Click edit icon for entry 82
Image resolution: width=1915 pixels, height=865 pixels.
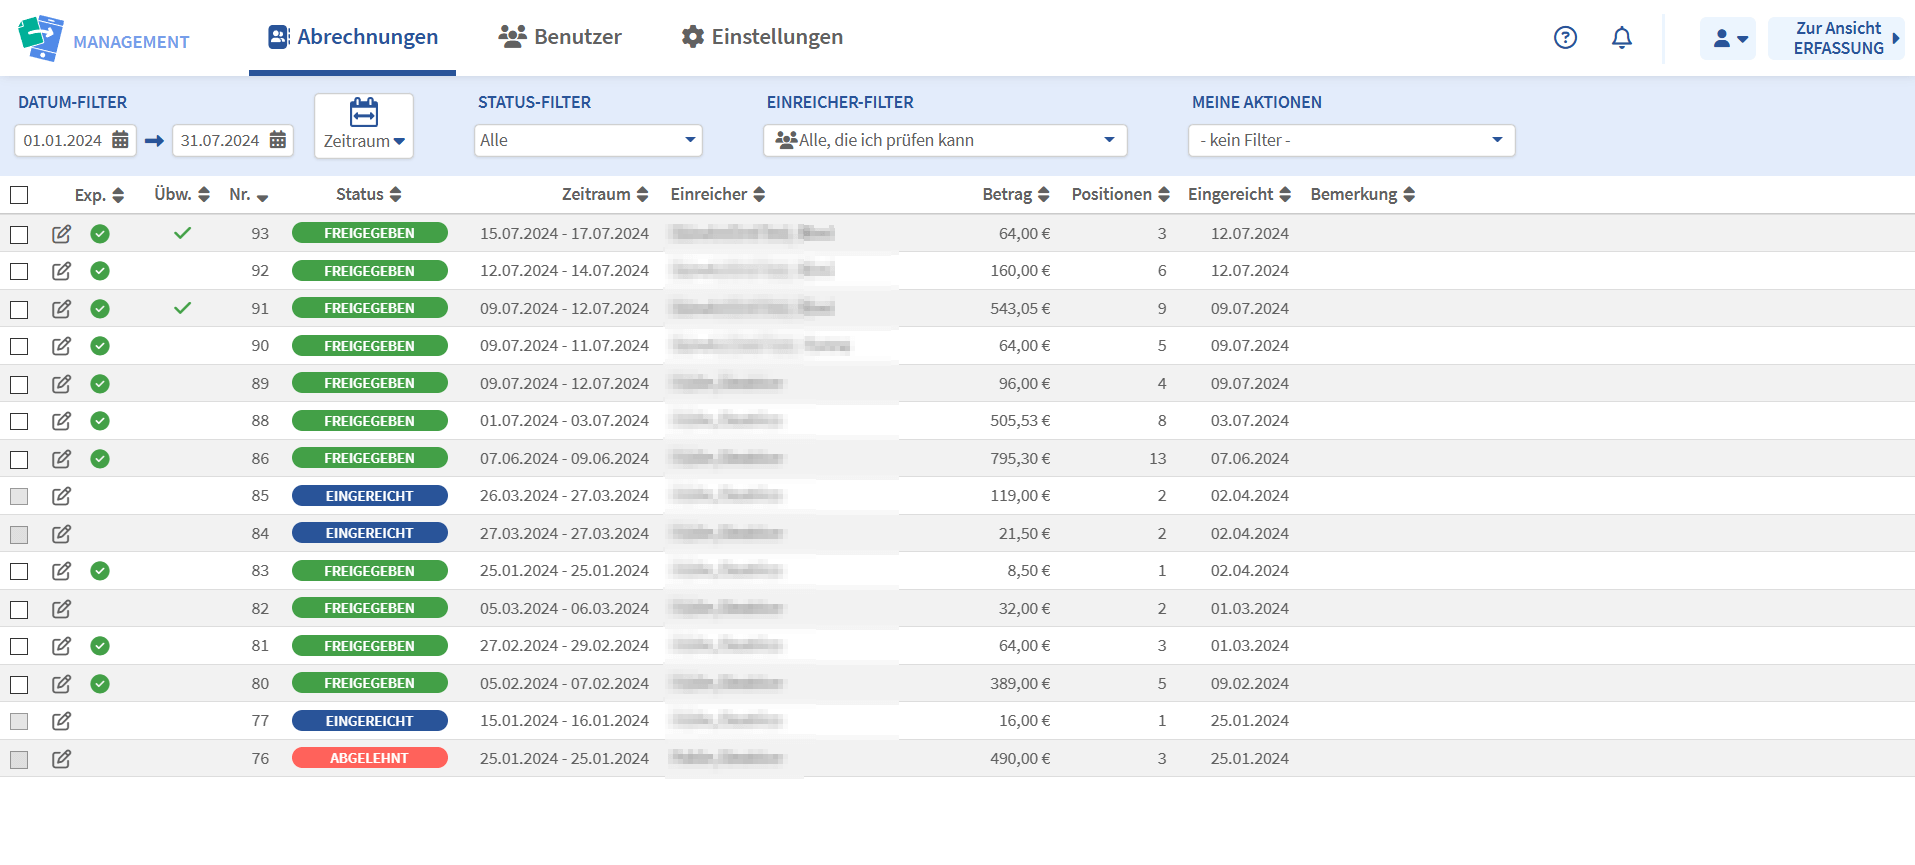pyautogui.click(x=62, y=609)
